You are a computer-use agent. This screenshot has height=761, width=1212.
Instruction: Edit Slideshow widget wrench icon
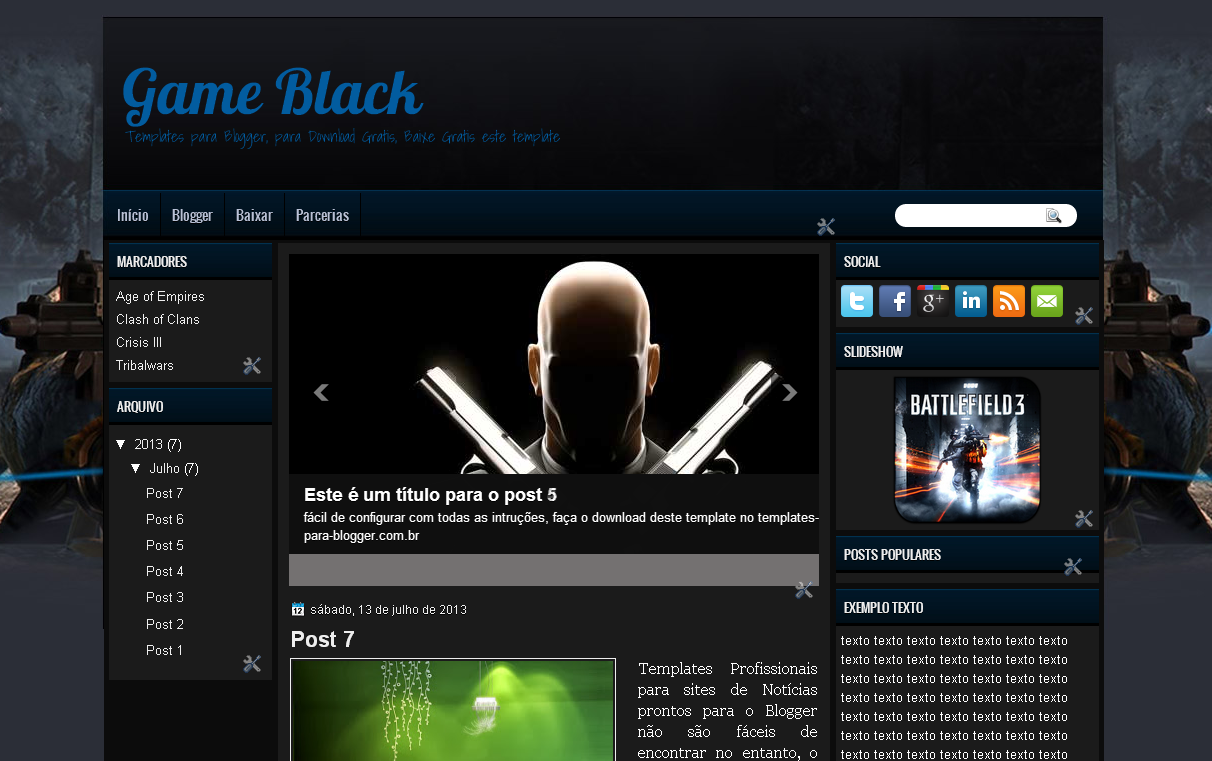[x=1084, y=519]
